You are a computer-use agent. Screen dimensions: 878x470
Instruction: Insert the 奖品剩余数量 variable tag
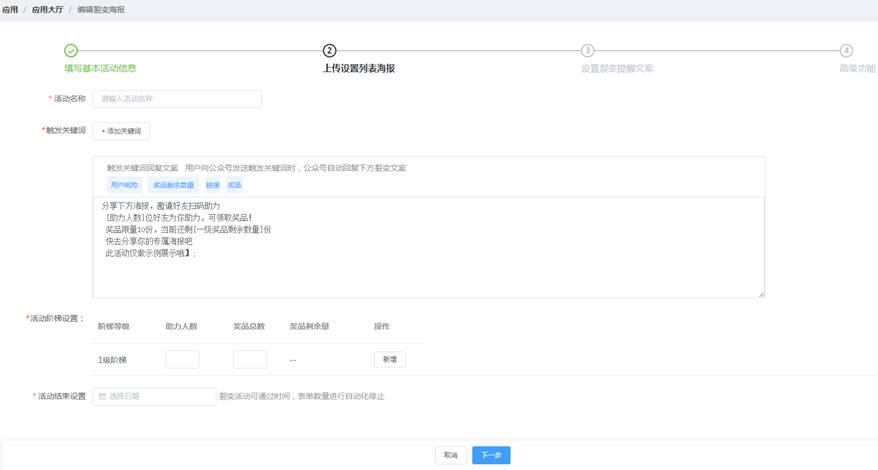point(174,185)
